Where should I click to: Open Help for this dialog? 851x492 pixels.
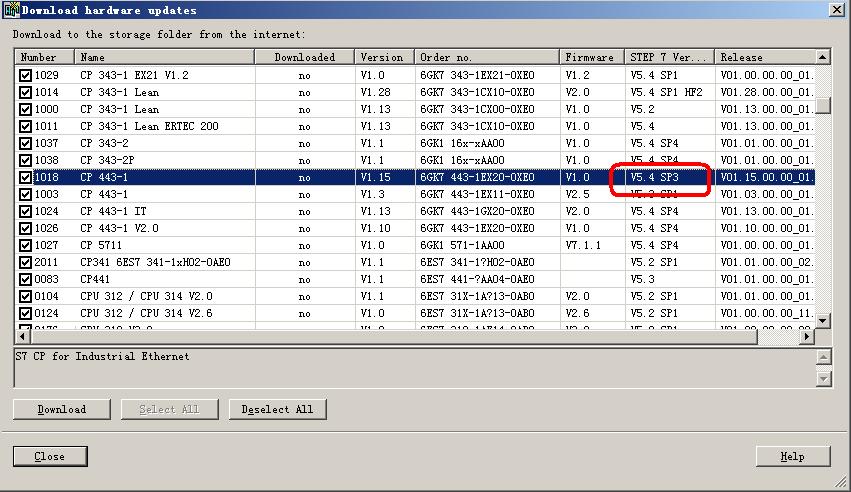[x=793, y=456]
